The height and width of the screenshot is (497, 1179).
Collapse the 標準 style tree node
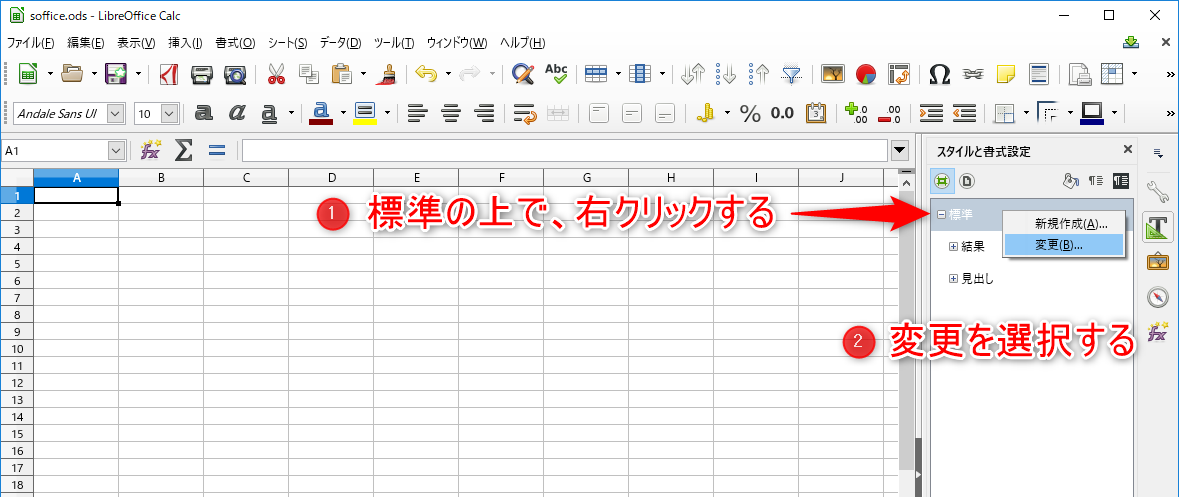point(942,214)
